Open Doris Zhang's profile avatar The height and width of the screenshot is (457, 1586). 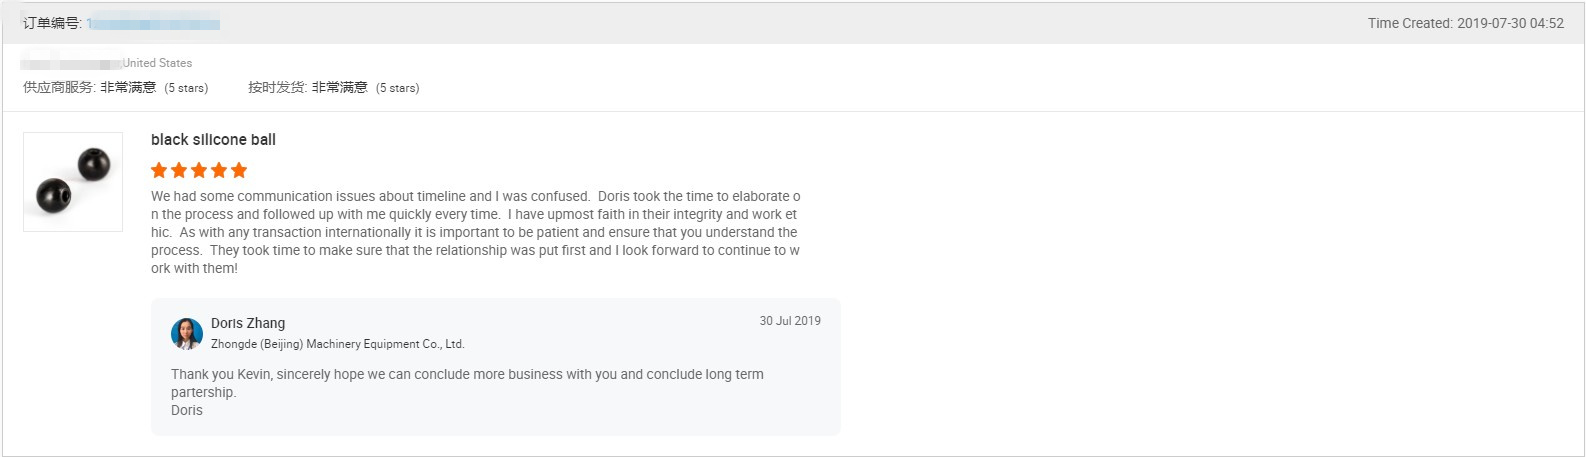pos(187,334)
